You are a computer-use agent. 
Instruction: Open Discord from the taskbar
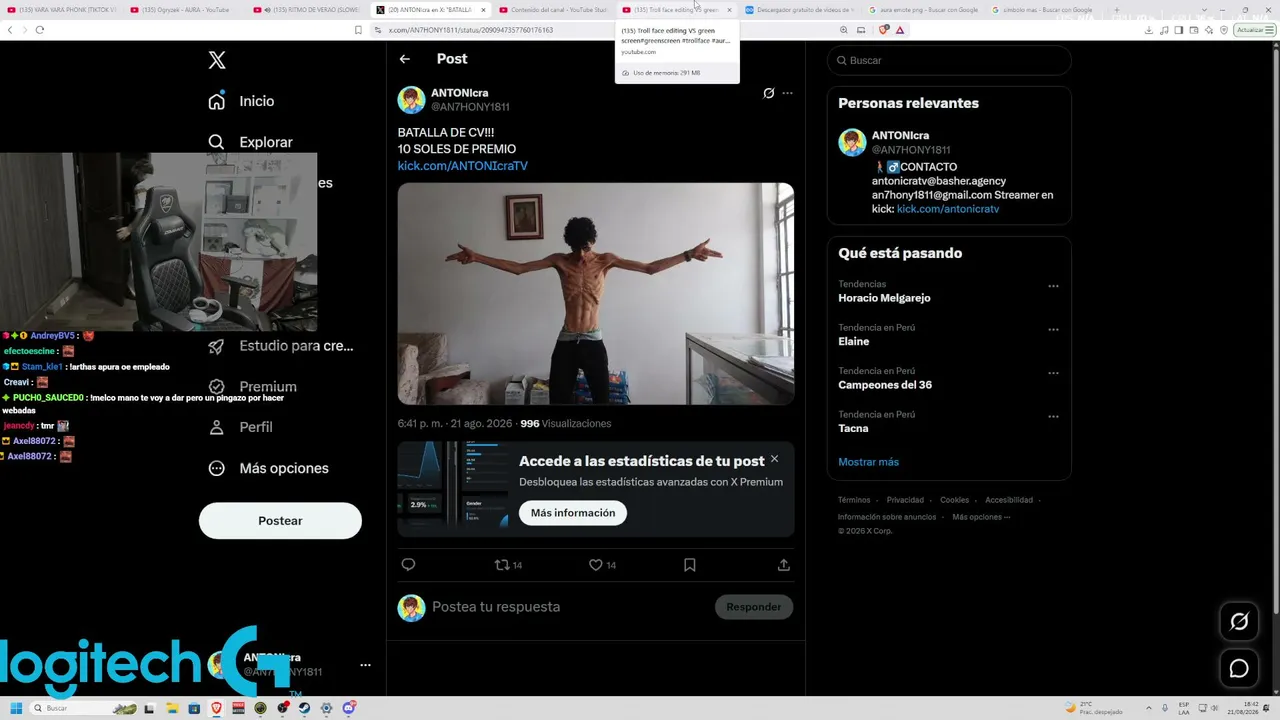[x=348, y=708]
